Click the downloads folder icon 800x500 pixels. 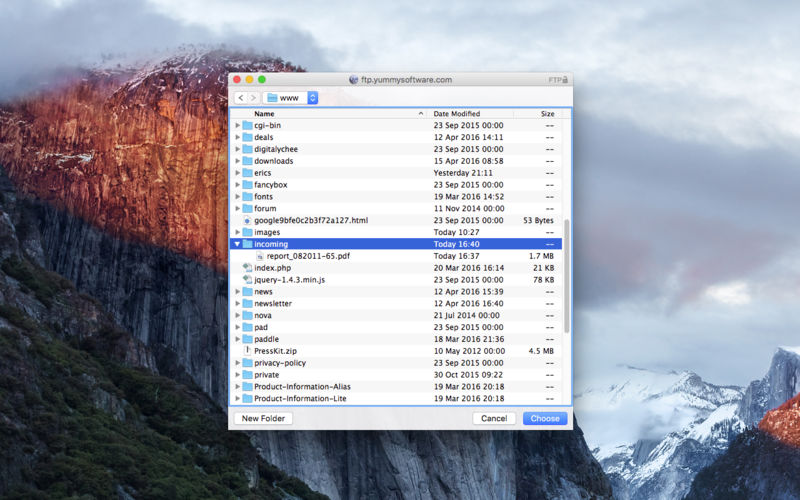pyautogui.click(x=247, y=161)
